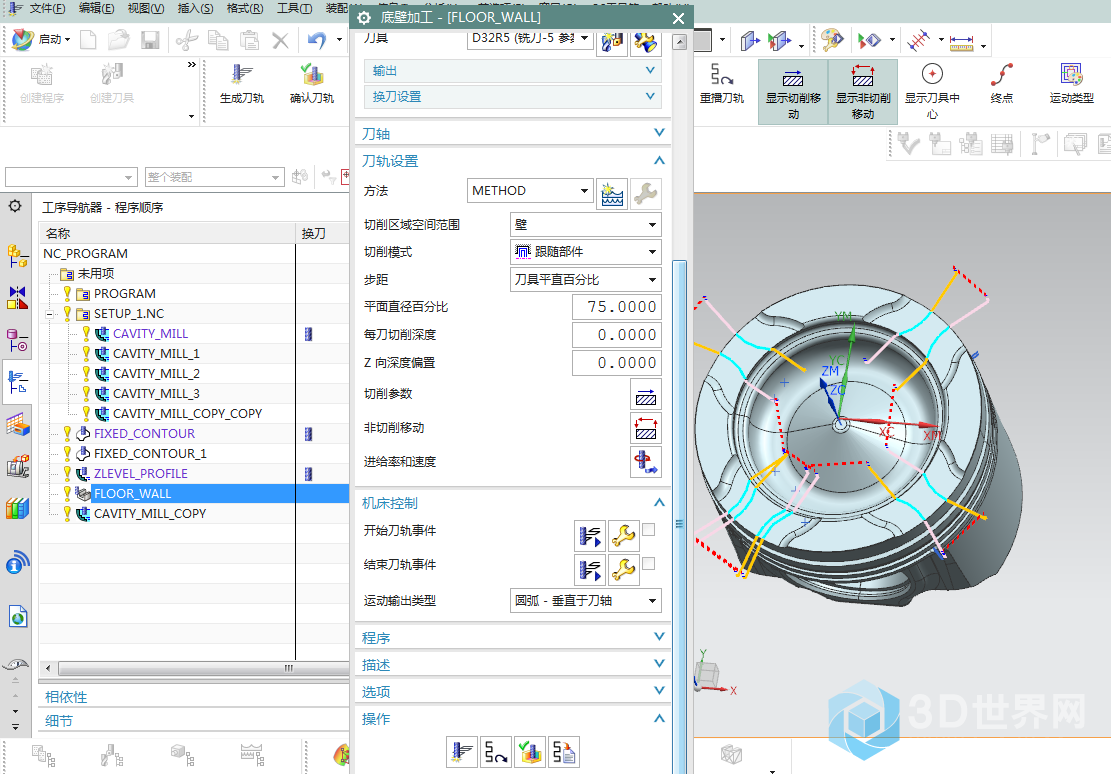
Task: Collapse the SETUP_1.NC tree node
Action: tap(49, 313)
